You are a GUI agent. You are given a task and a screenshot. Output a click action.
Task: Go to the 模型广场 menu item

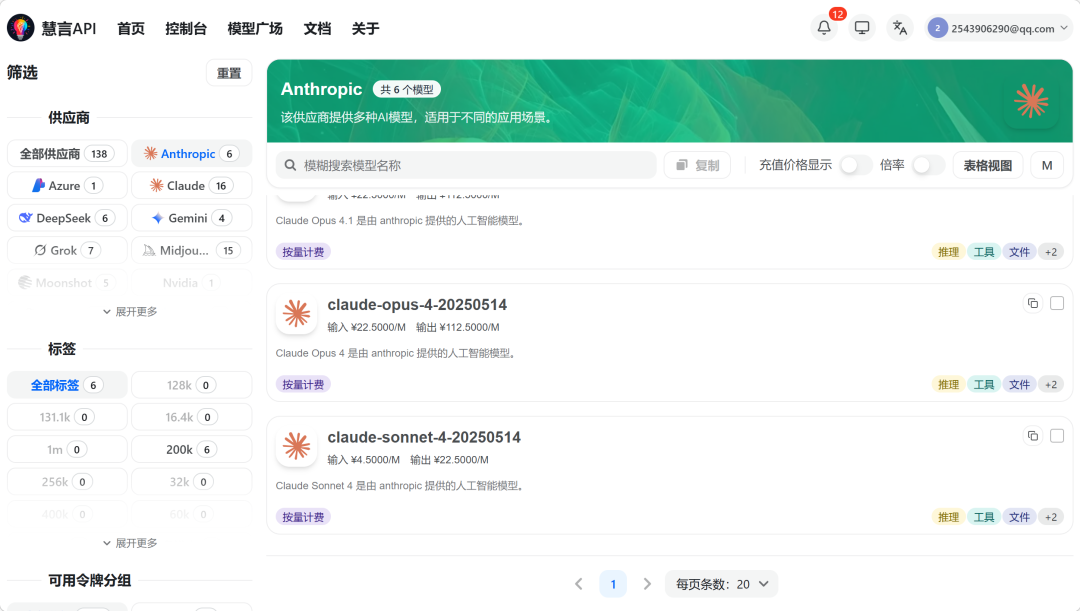click(x=253, y=28)
